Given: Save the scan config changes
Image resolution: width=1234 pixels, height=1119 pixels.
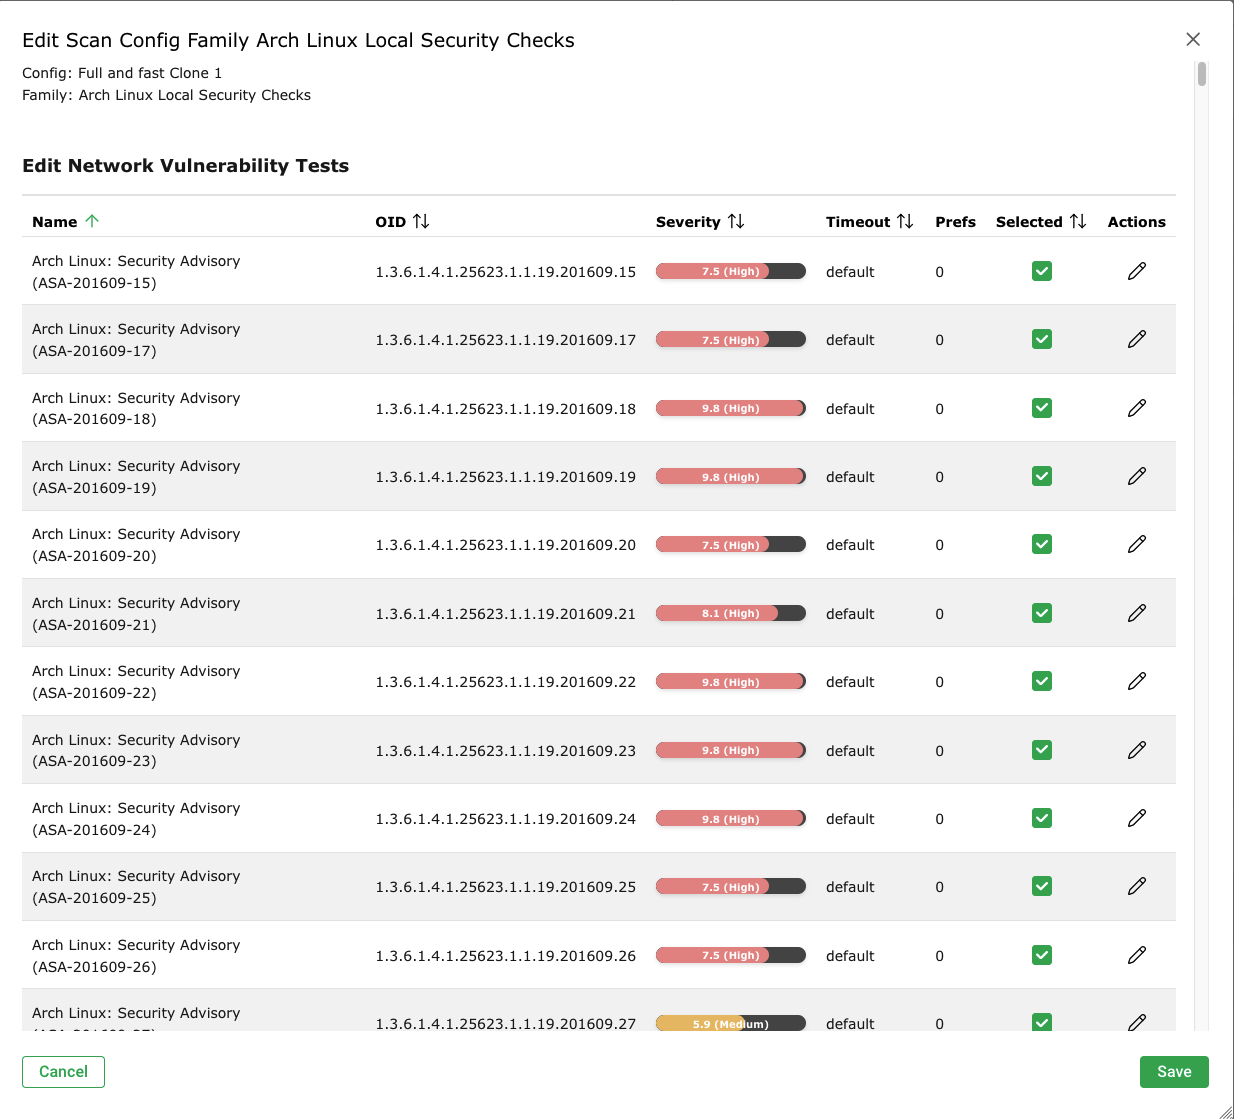Looking at the screenshot, I should (1173, 1072).
